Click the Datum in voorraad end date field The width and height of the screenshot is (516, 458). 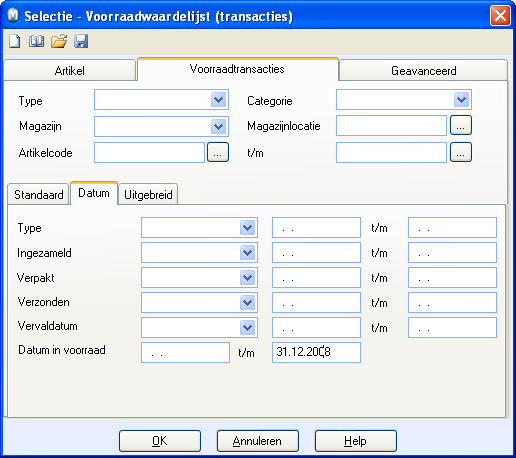pos(316,352)
